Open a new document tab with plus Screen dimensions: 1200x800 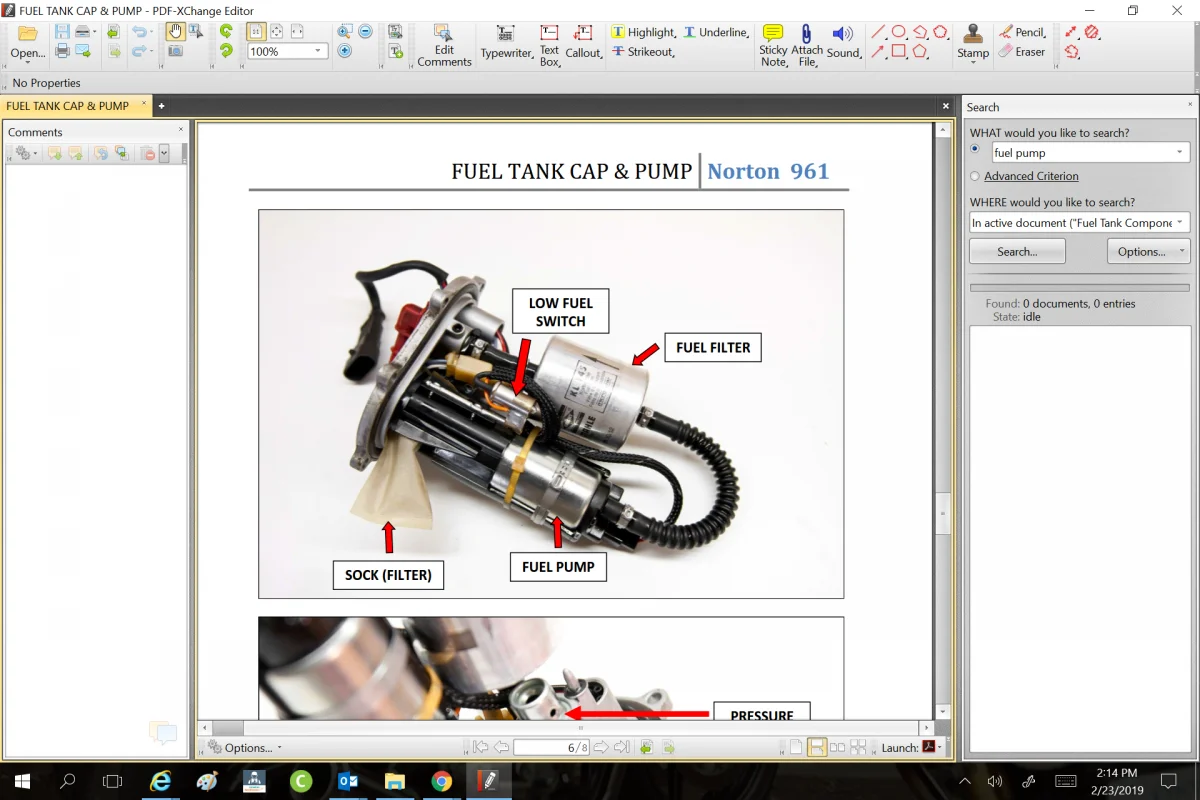click(161, 106)
